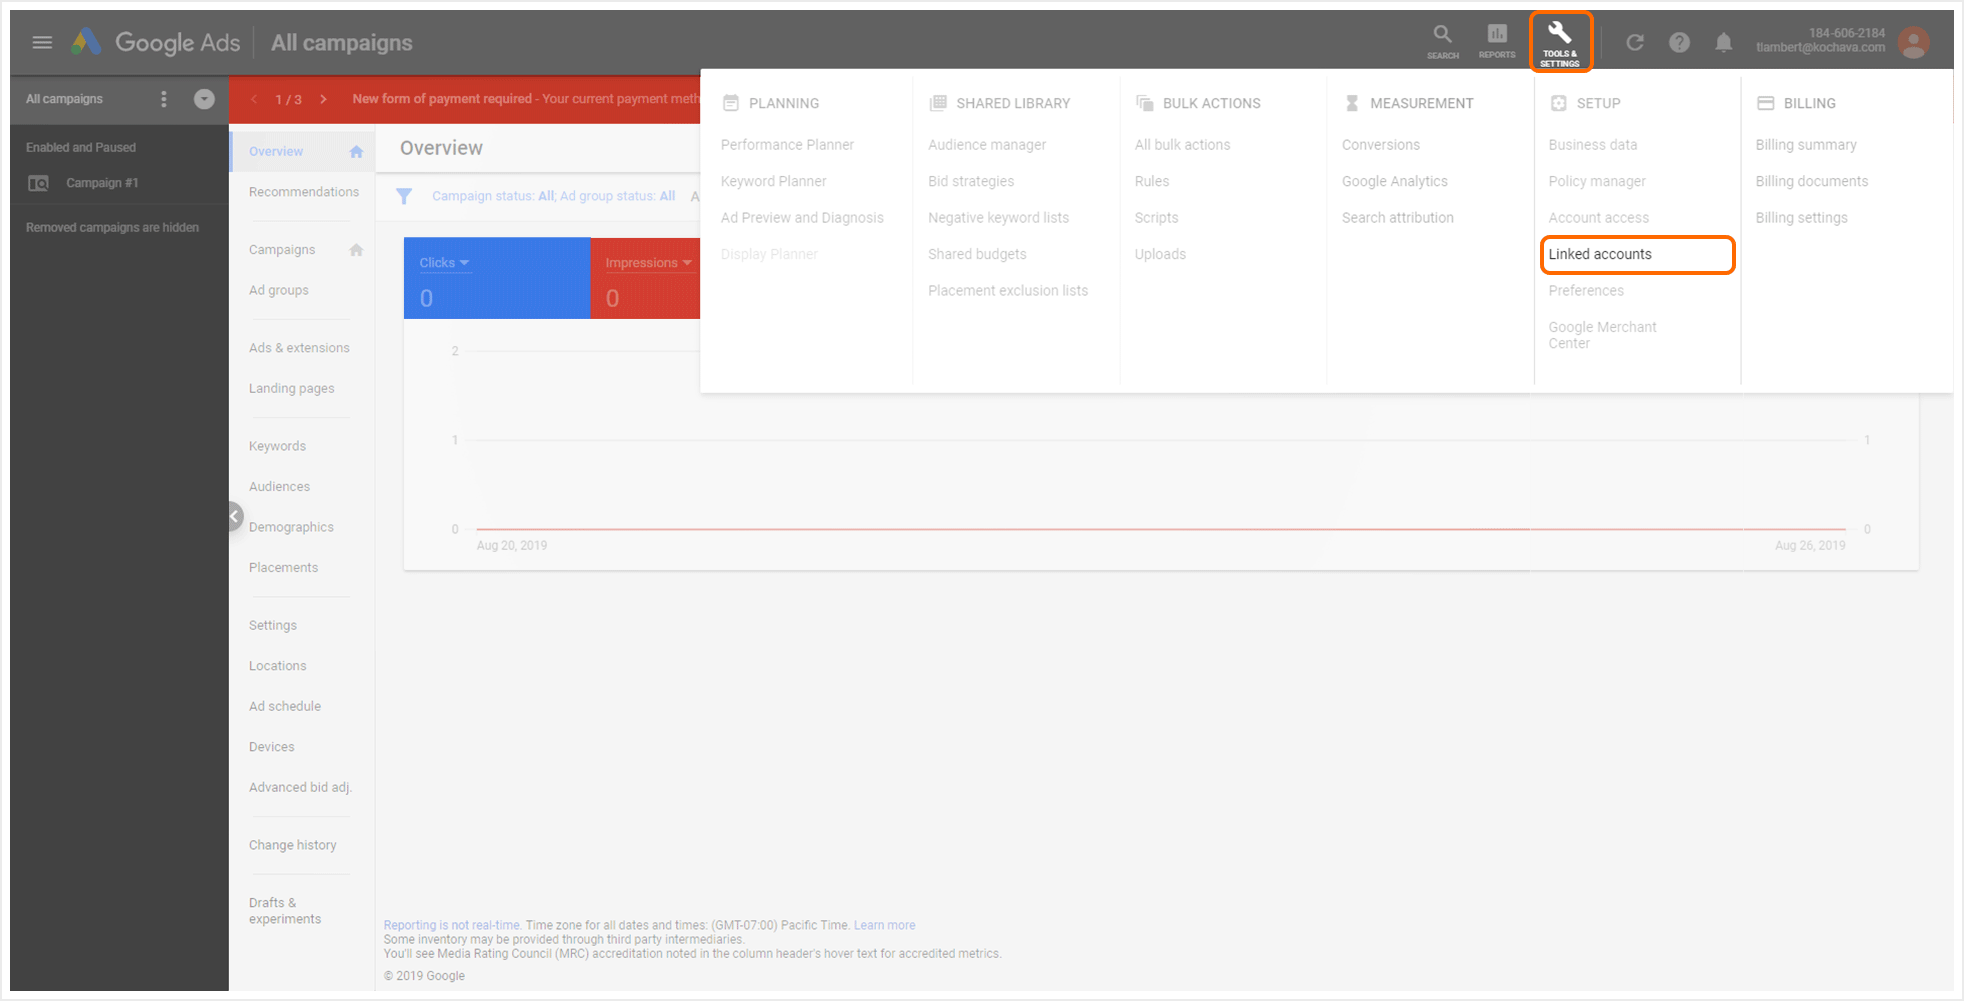
Task: Open the Help question mark icon
Action: pyautogui.click(x=1679, y=42)
